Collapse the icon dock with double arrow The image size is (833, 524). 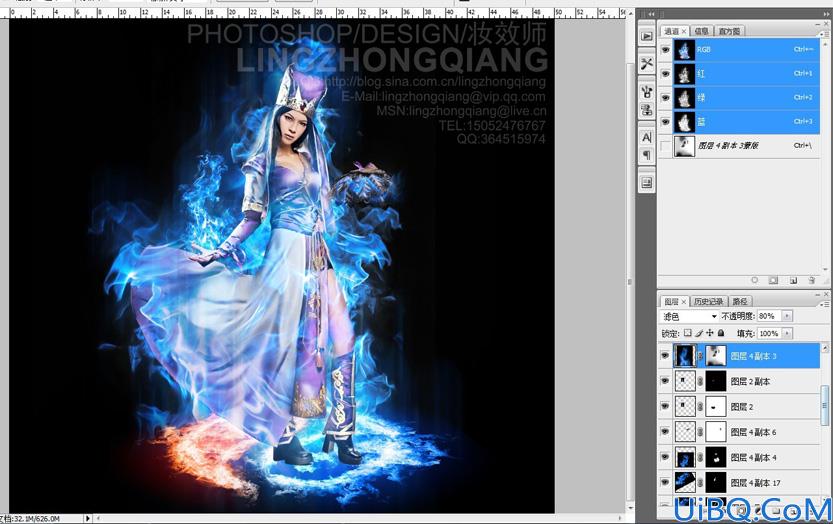coord(651,14)
